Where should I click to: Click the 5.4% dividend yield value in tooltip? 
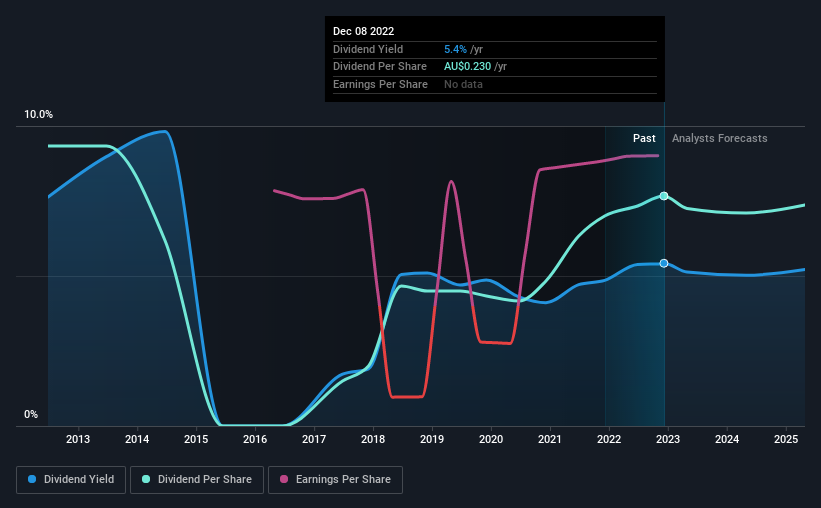(455, 49)
